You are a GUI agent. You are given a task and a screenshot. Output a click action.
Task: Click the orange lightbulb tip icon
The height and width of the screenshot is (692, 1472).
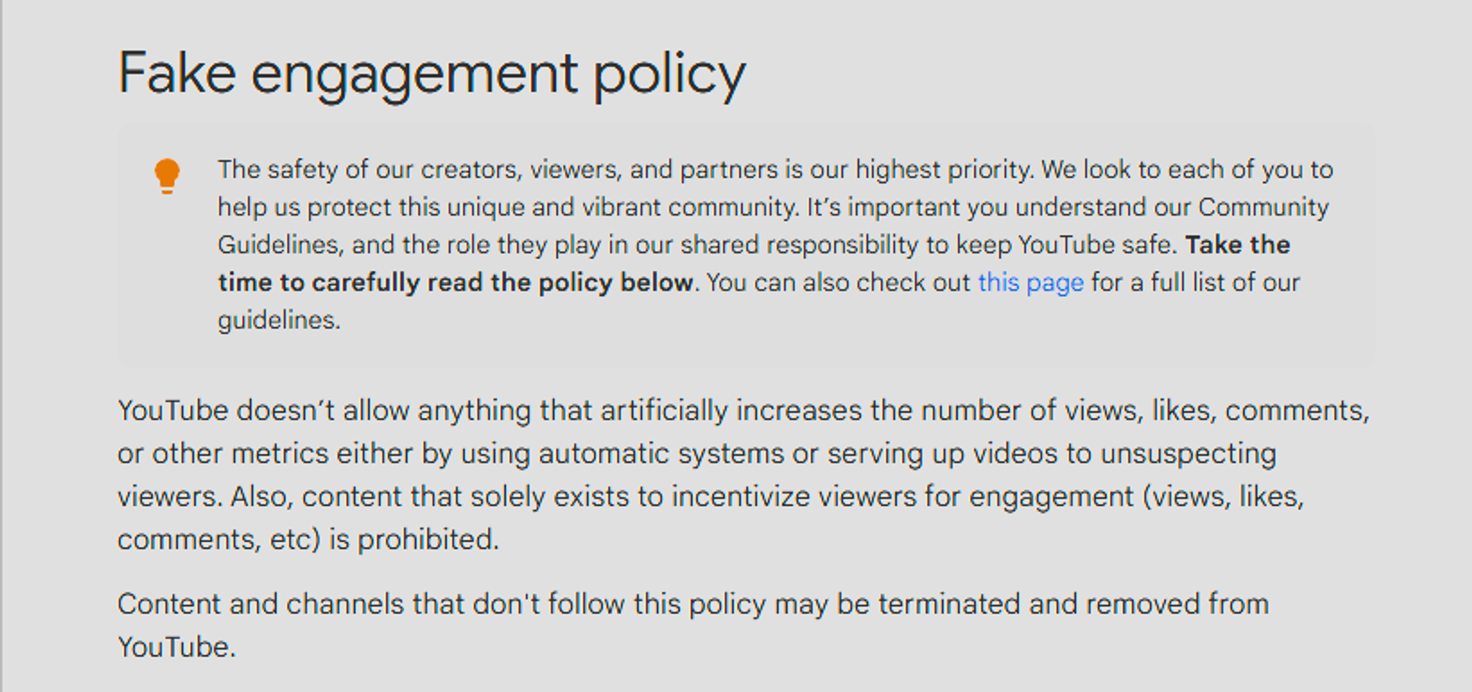pyautogui.click(x=167, y=173)
